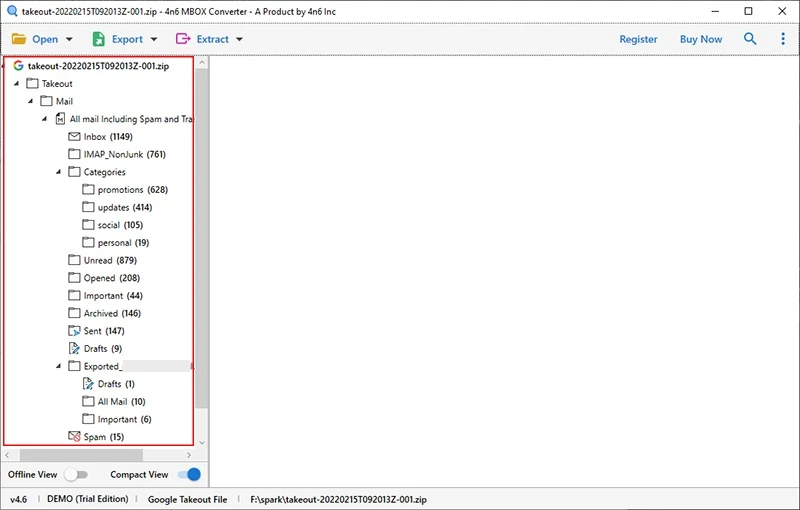Click the Register link
The width and height of the screenshot is (800, 510).
(638, 39)
